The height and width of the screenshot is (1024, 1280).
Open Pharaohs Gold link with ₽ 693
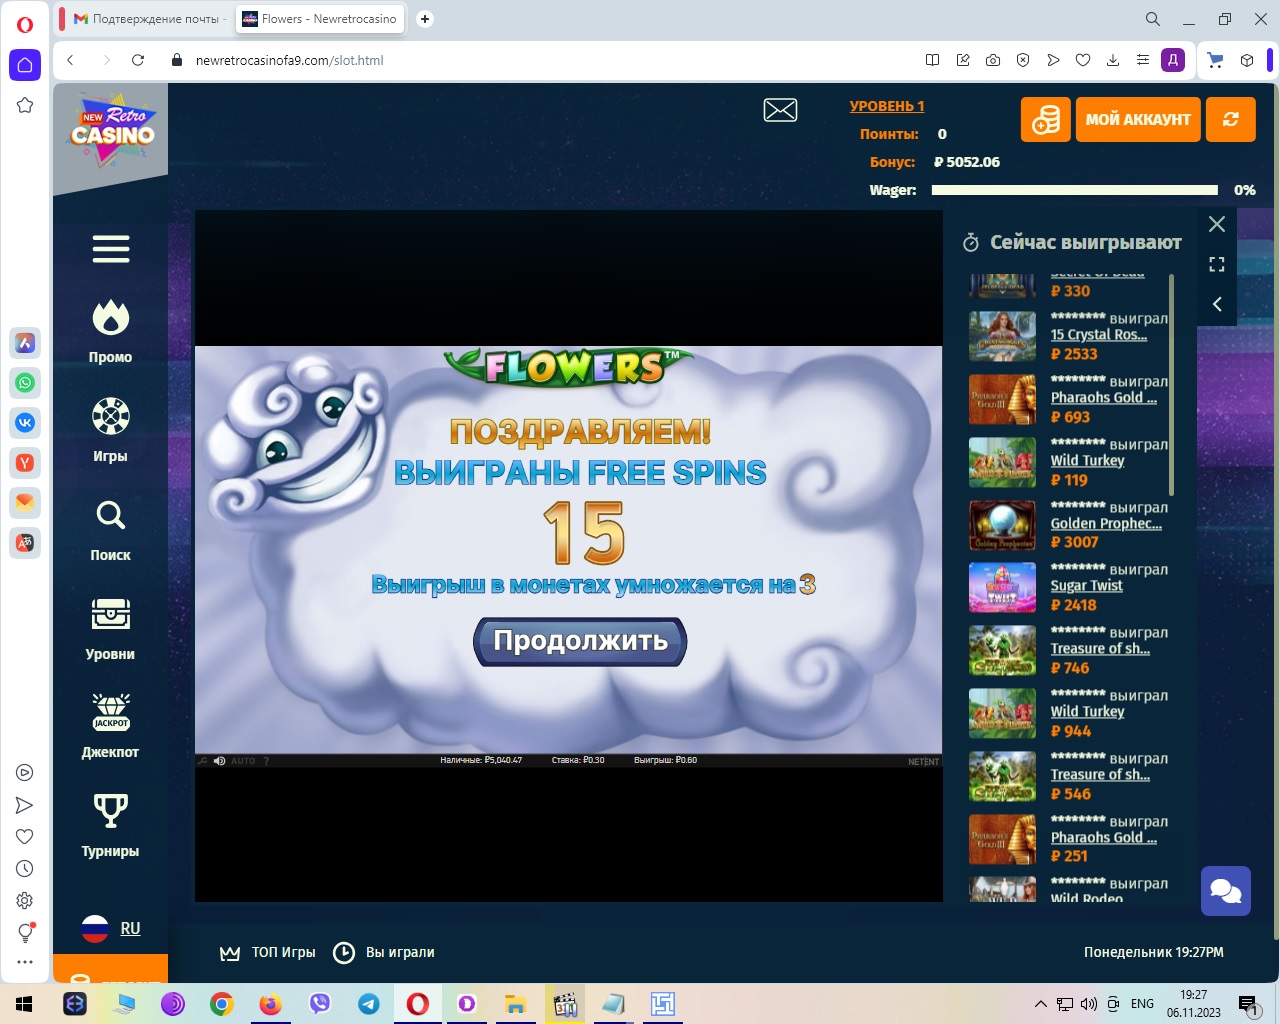click(1104, 398)
